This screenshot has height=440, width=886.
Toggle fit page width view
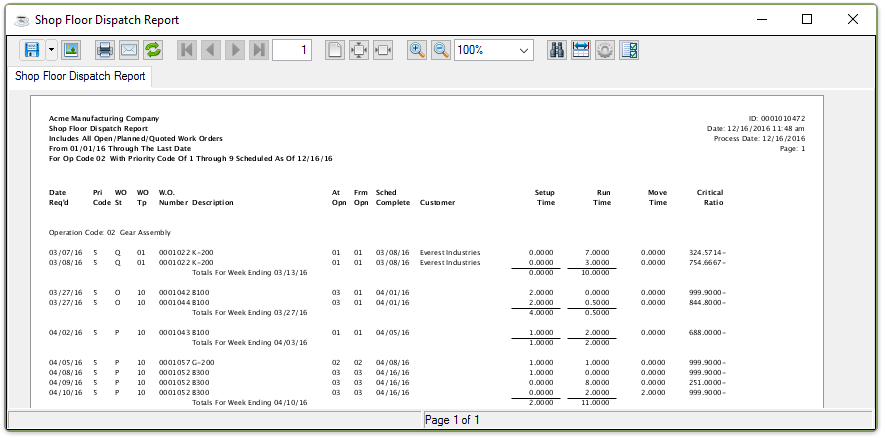[x=383, y=50]
